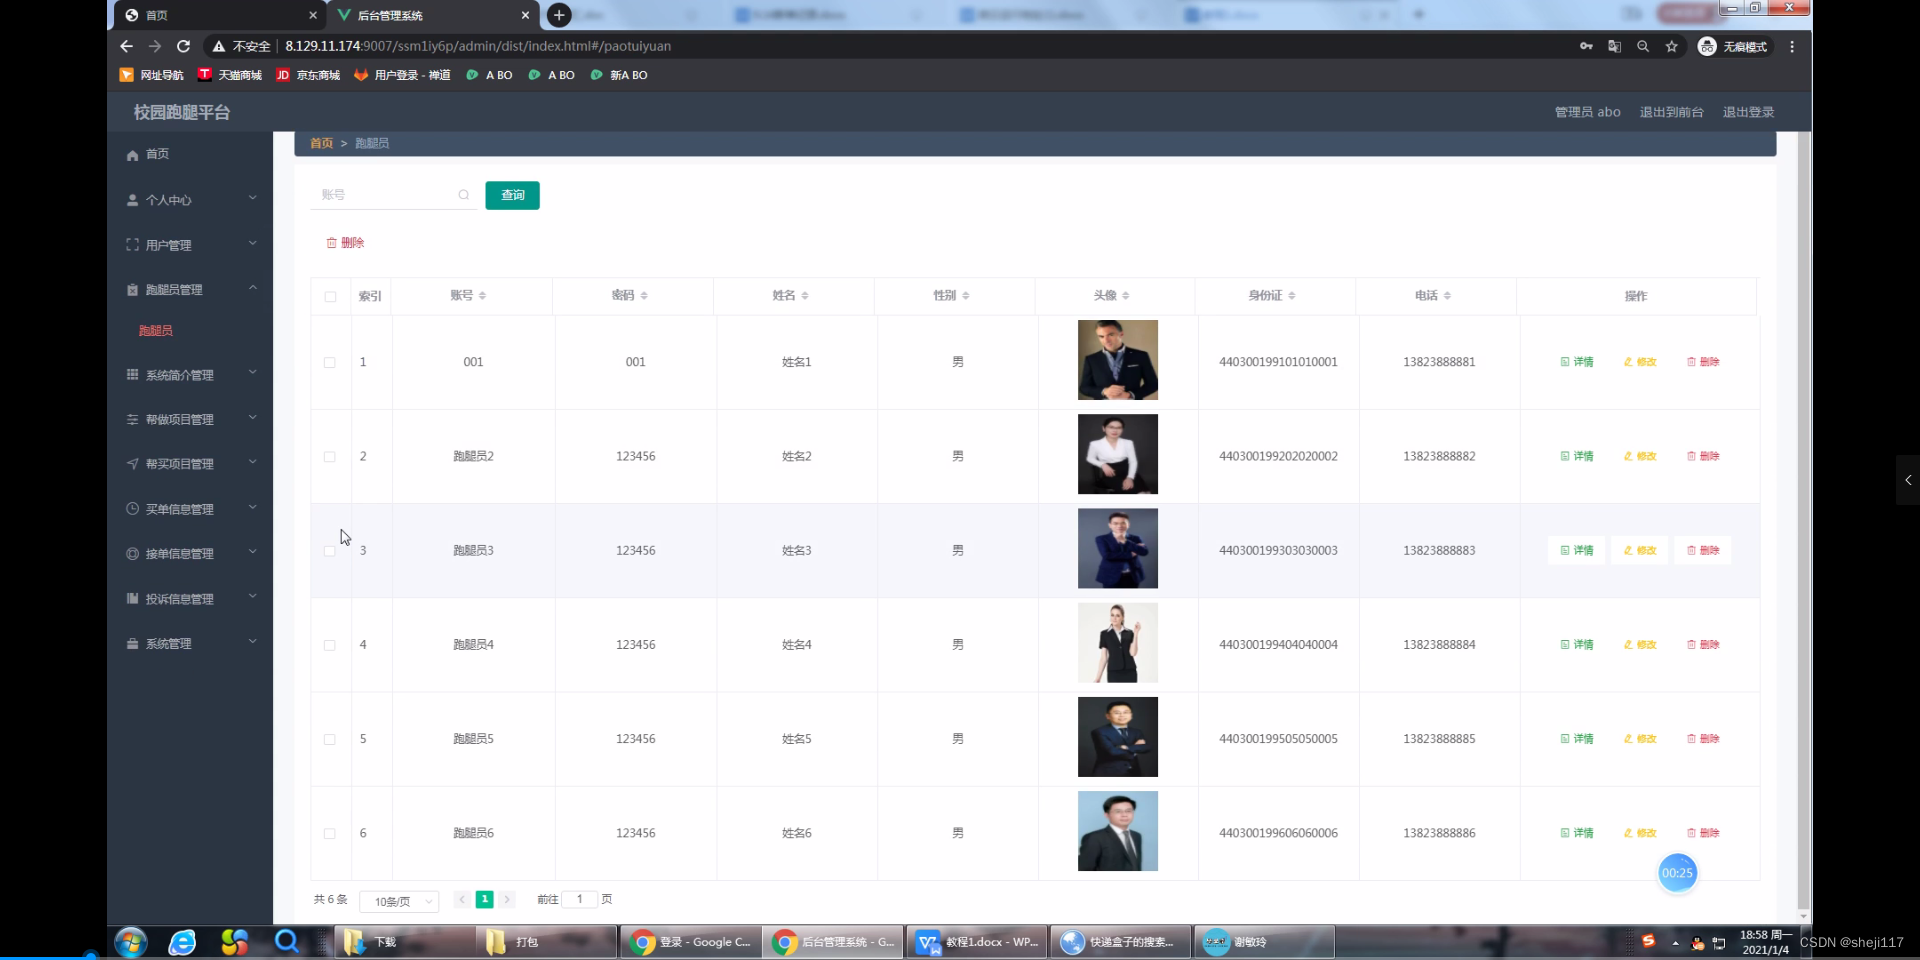This screenshot has height=960, width=1920.
Task: Click the page vertical scrollbar
Action: click(x=1804, y=520)
